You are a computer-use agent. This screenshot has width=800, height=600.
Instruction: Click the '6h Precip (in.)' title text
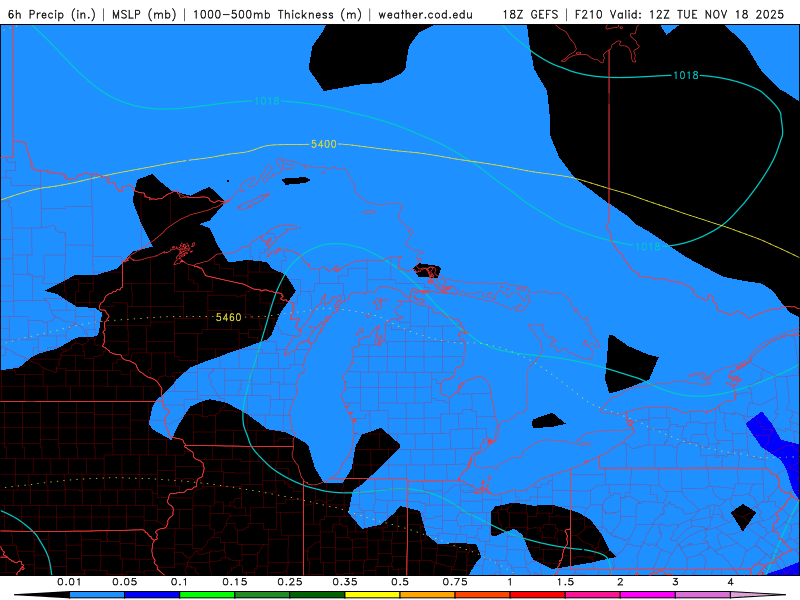[52, 14]
